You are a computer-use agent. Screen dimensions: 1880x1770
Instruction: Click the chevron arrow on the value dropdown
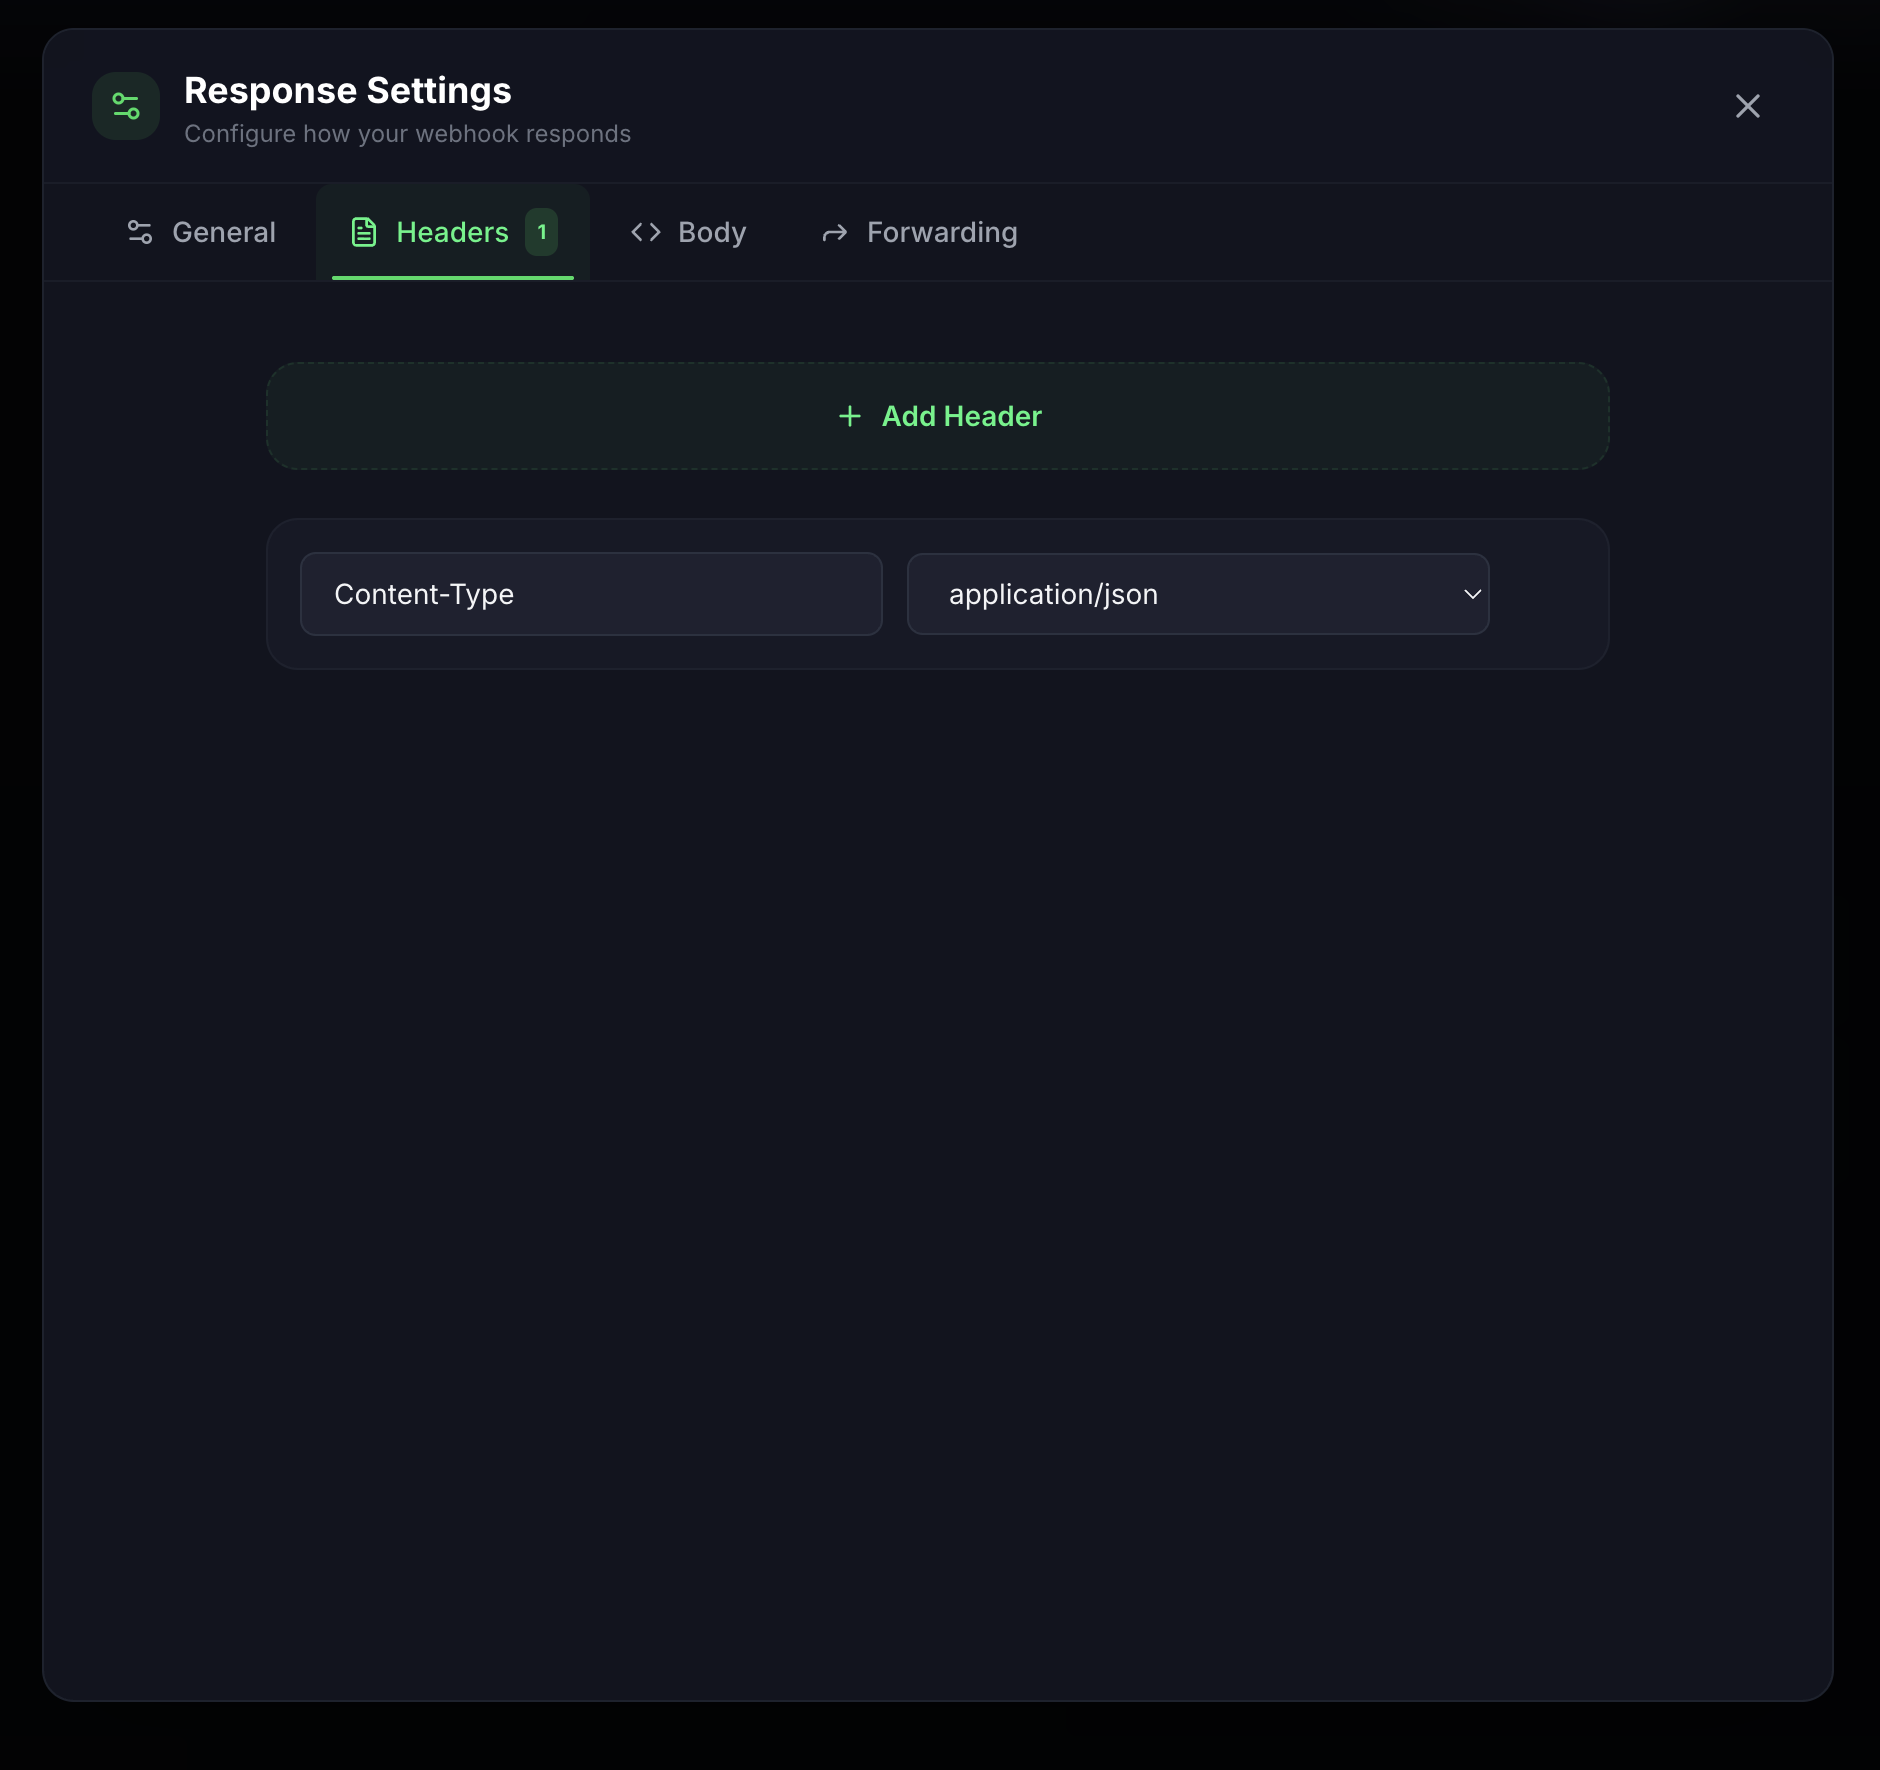coord(1472,594)
